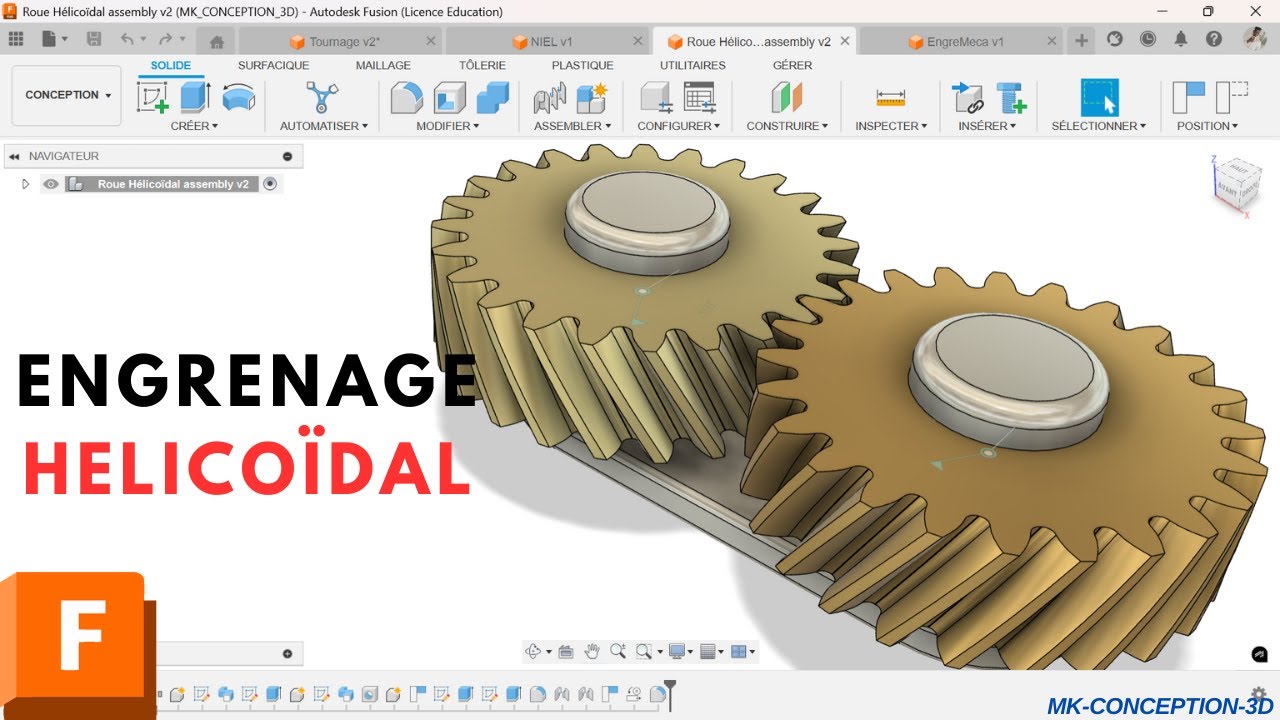The image size is (1280, 720).
Task: Open the configuration table icon
Action: [x=700, y=97]
